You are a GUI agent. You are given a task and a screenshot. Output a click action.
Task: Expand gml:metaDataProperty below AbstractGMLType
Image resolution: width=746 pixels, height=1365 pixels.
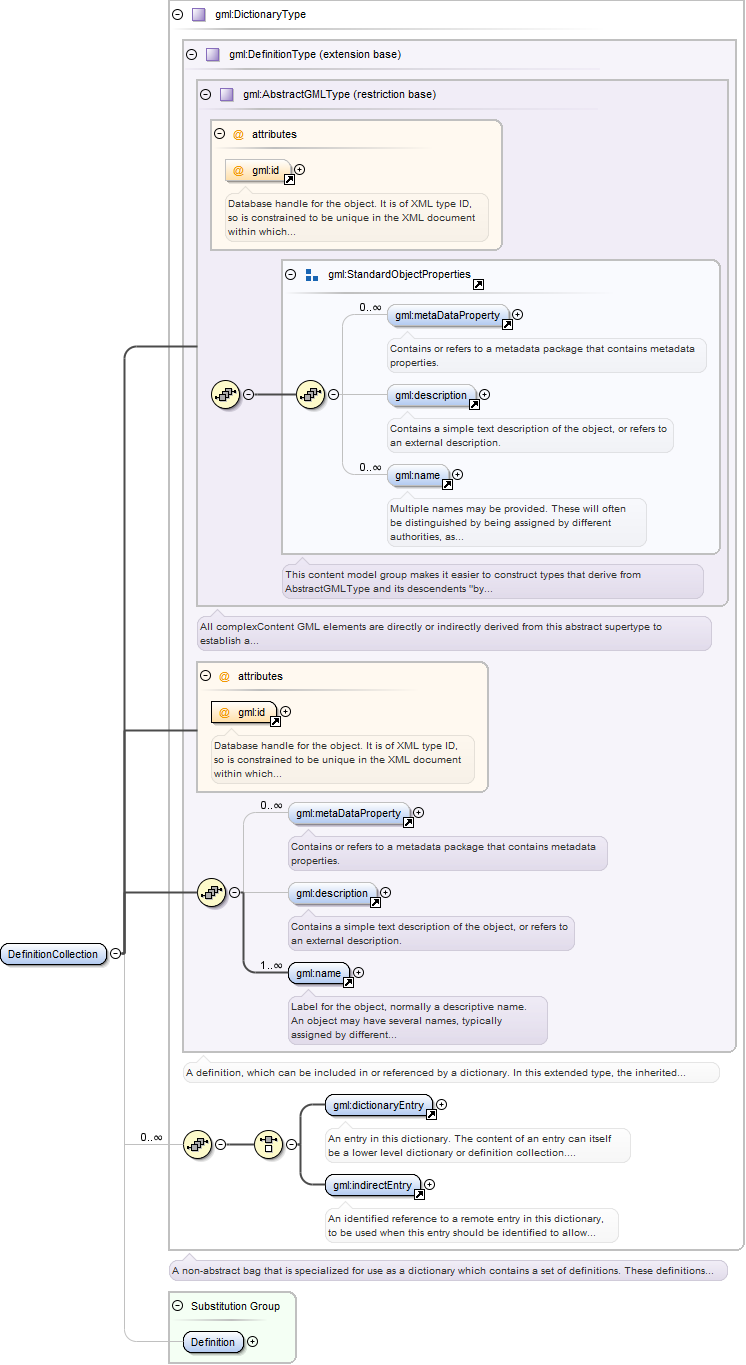coord(418,813)
